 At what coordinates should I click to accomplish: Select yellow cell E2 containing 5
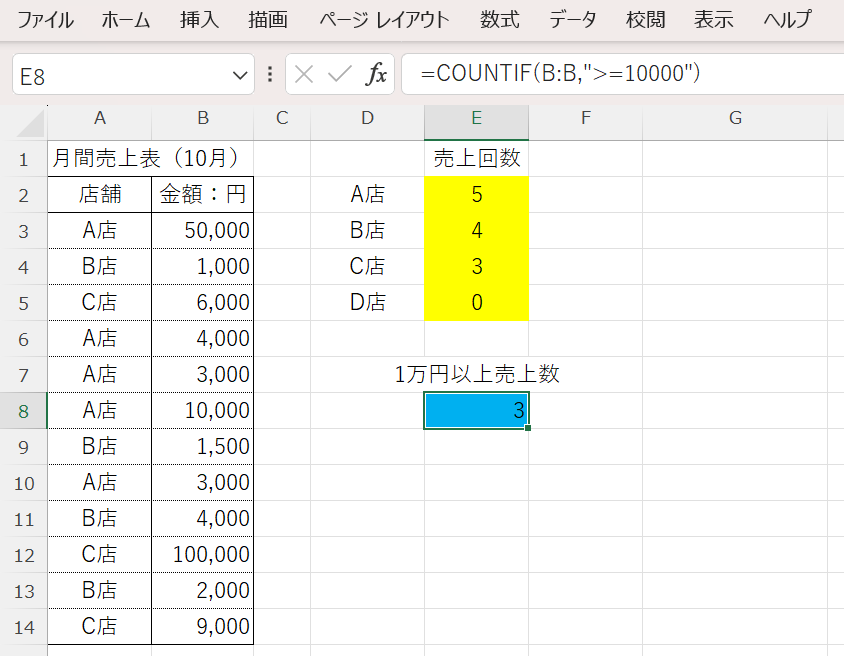coord(476,194)
